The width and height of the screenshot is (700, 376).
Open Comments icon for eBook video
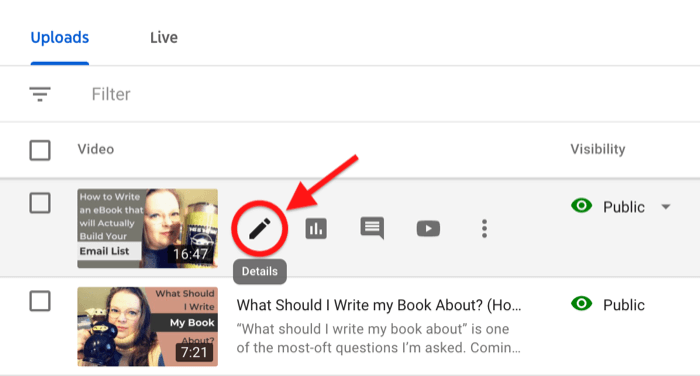click(372, 228)
